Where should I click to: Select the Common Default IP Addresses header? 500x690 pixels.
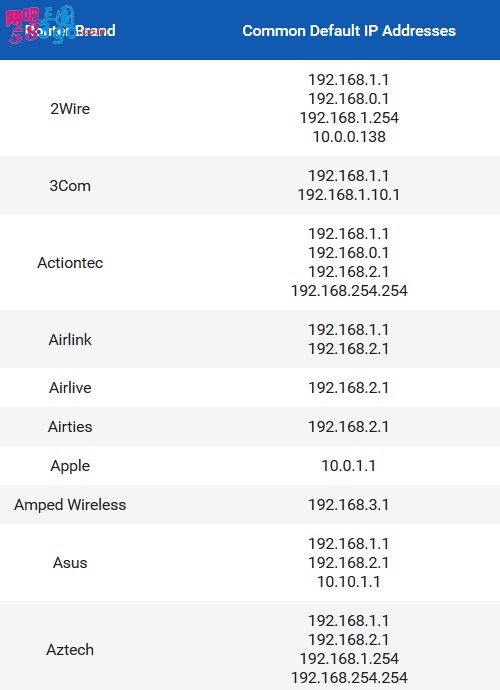tap(349, 30)
